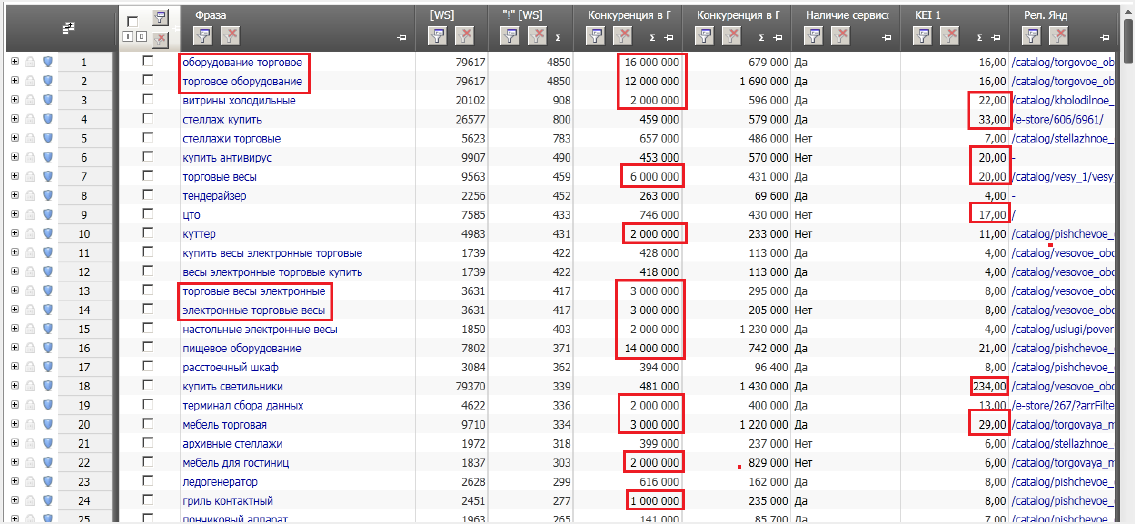Check the box for витрины холодильные
Screen dimensions: 1135x524
click(x=148, y=100)
